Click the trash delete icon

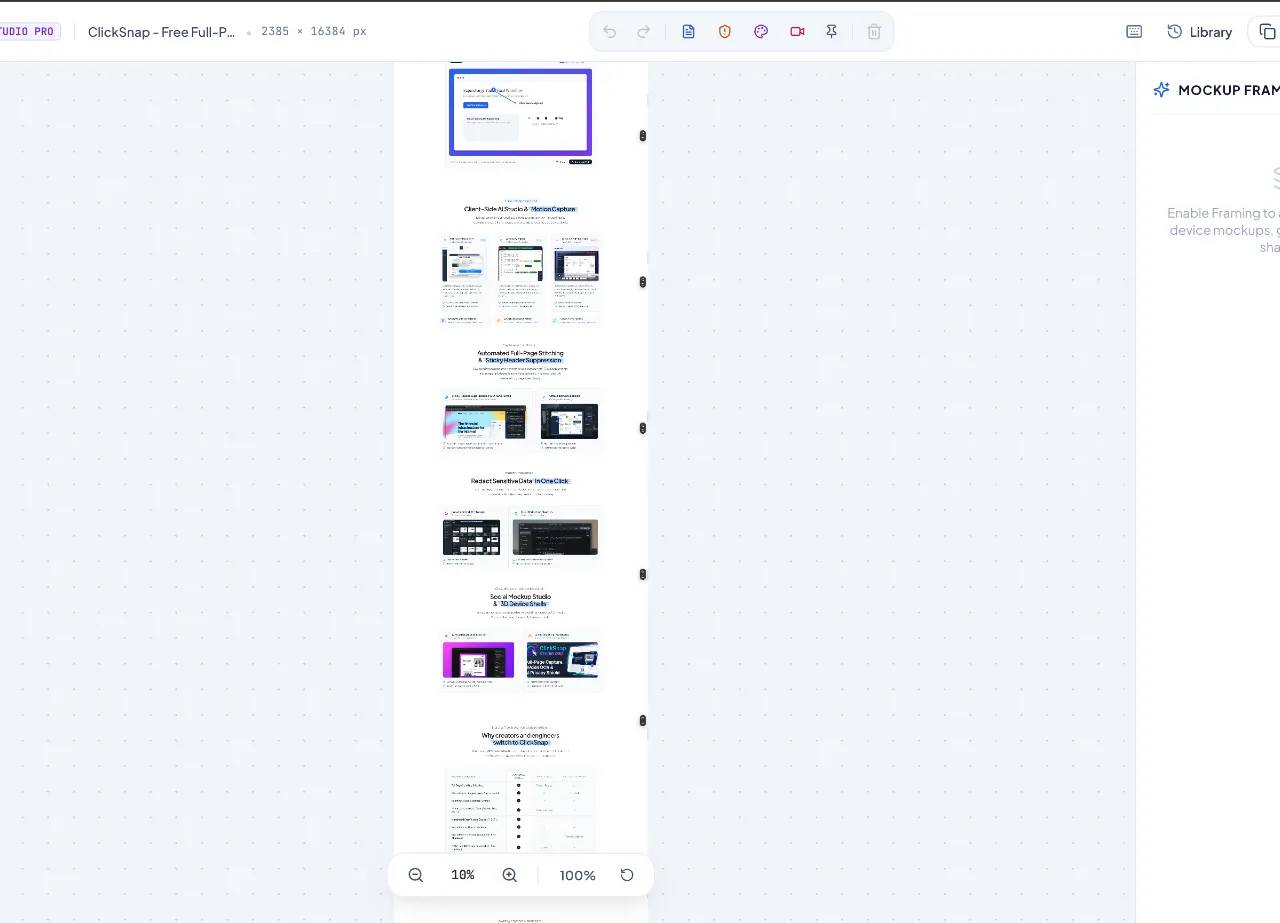pos(874,32)
